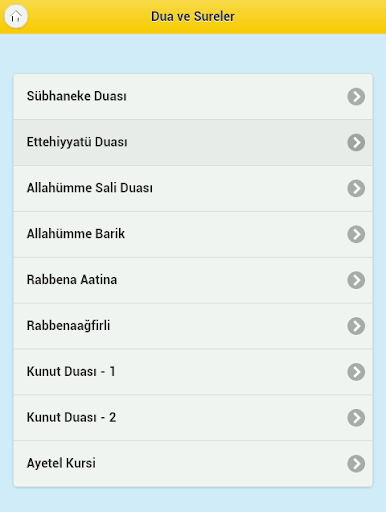Screen dimensions: 386x512
Task: Click arrow icon beside Rabbena Aatina
Action: pyautogui.click(x=356, y=280)
